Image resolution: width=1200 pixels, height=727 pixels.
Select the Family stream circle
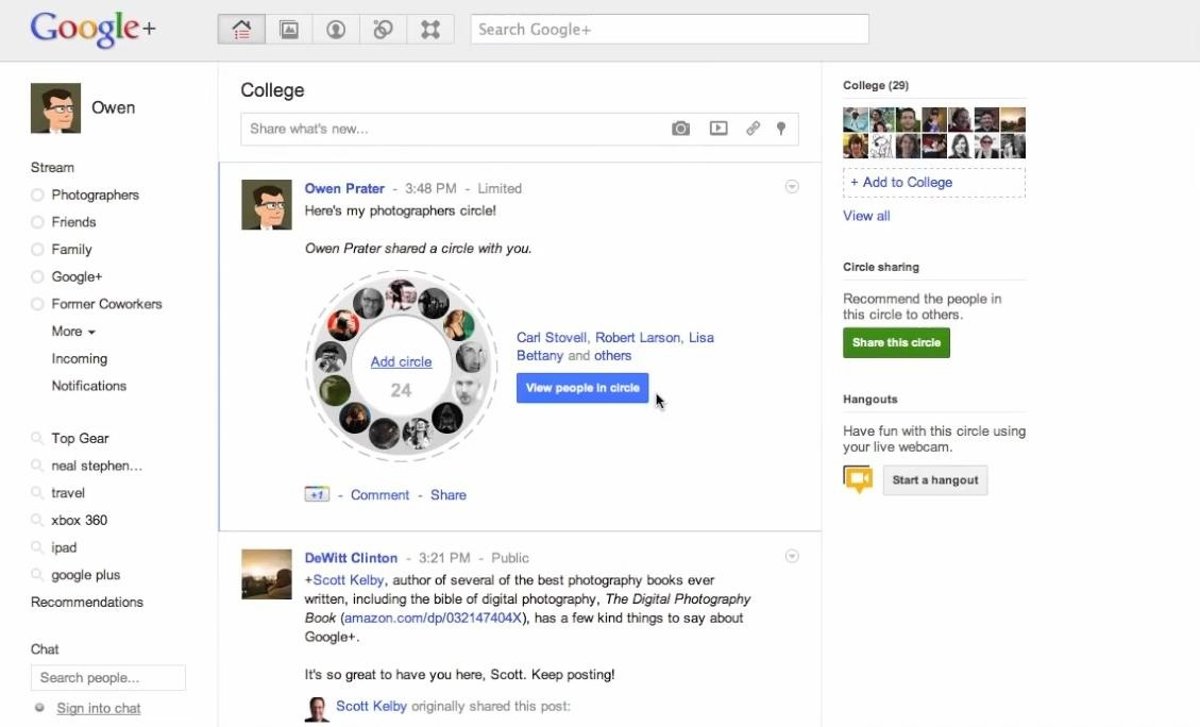tap(71, 249)
